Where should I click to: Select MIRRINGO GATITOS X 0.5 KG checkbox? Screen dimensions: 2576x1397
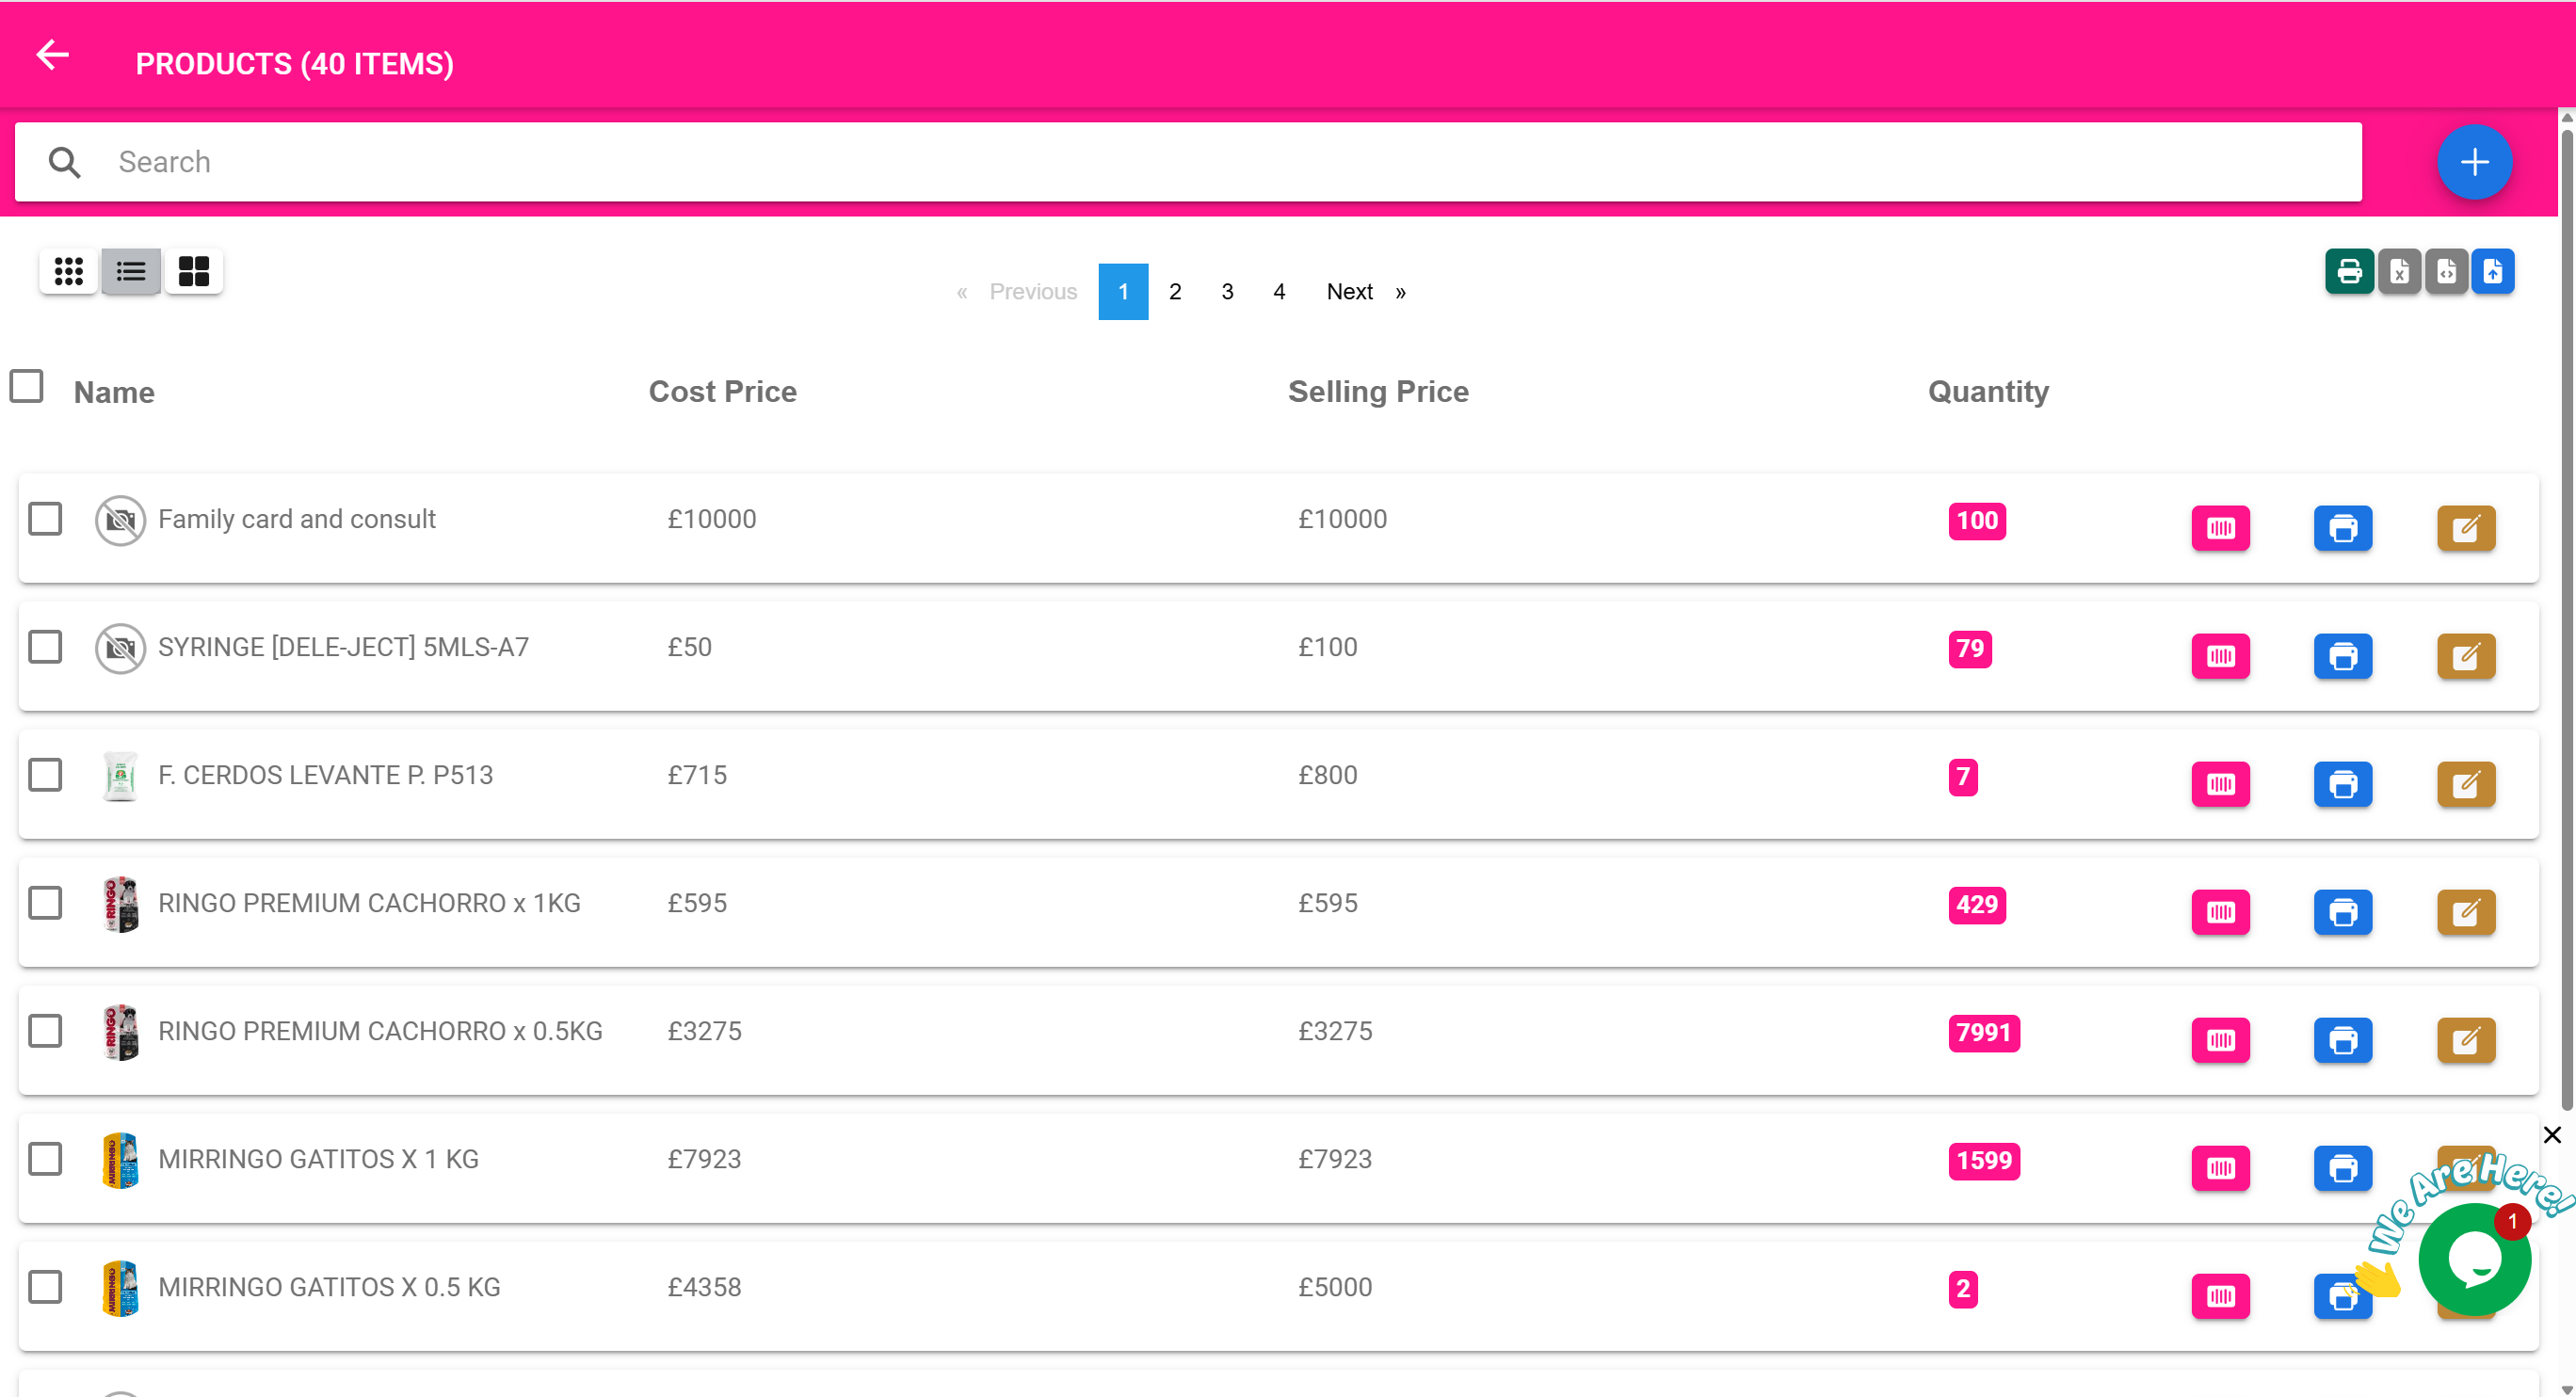(45, 1287)
